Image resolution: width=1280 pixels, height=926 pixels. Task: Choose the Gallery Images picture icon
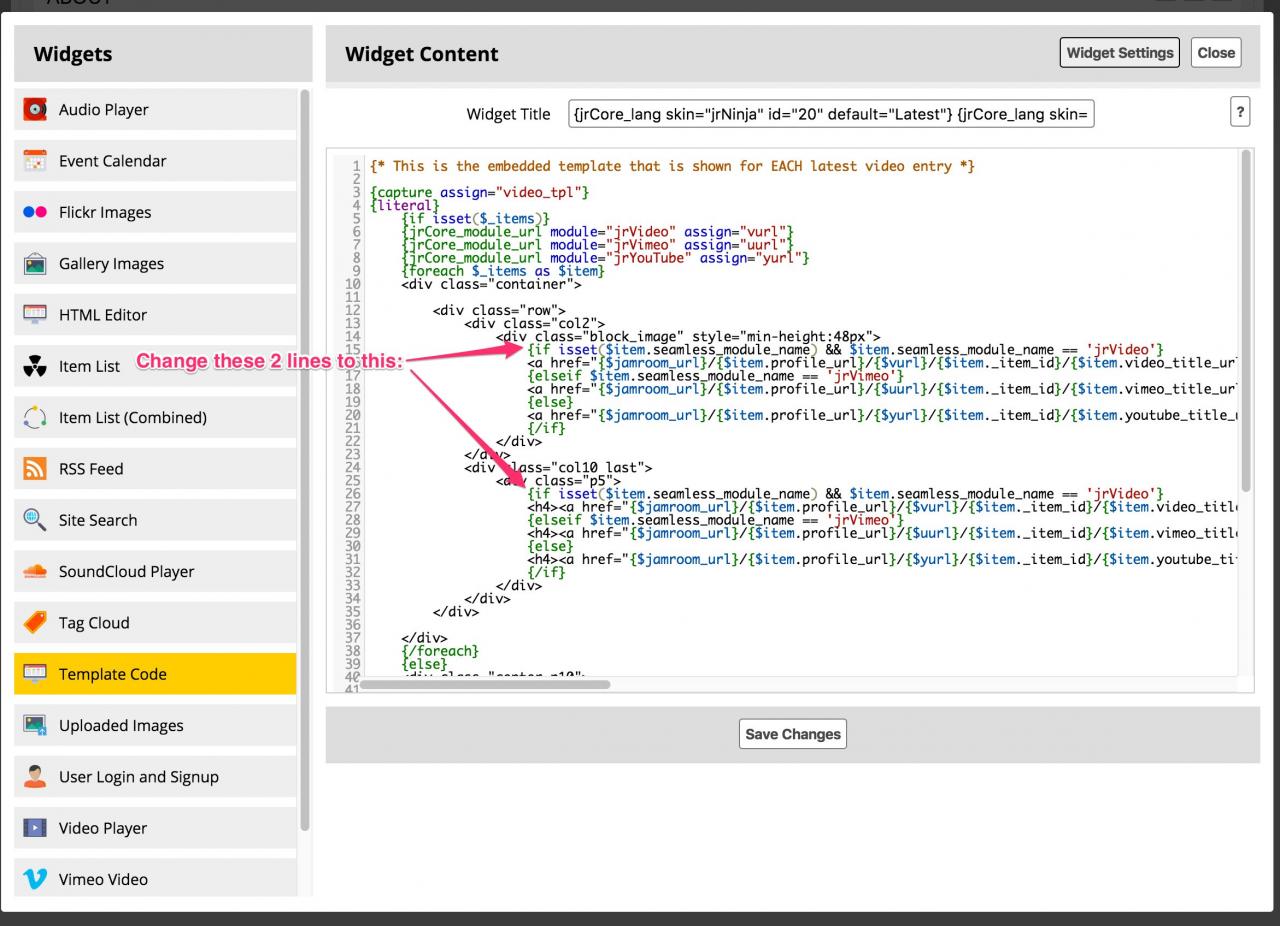click(35, 264)
